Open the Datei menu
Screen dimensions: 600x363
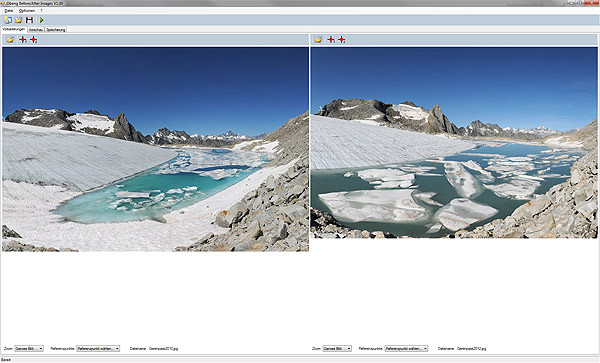[8, 11]
